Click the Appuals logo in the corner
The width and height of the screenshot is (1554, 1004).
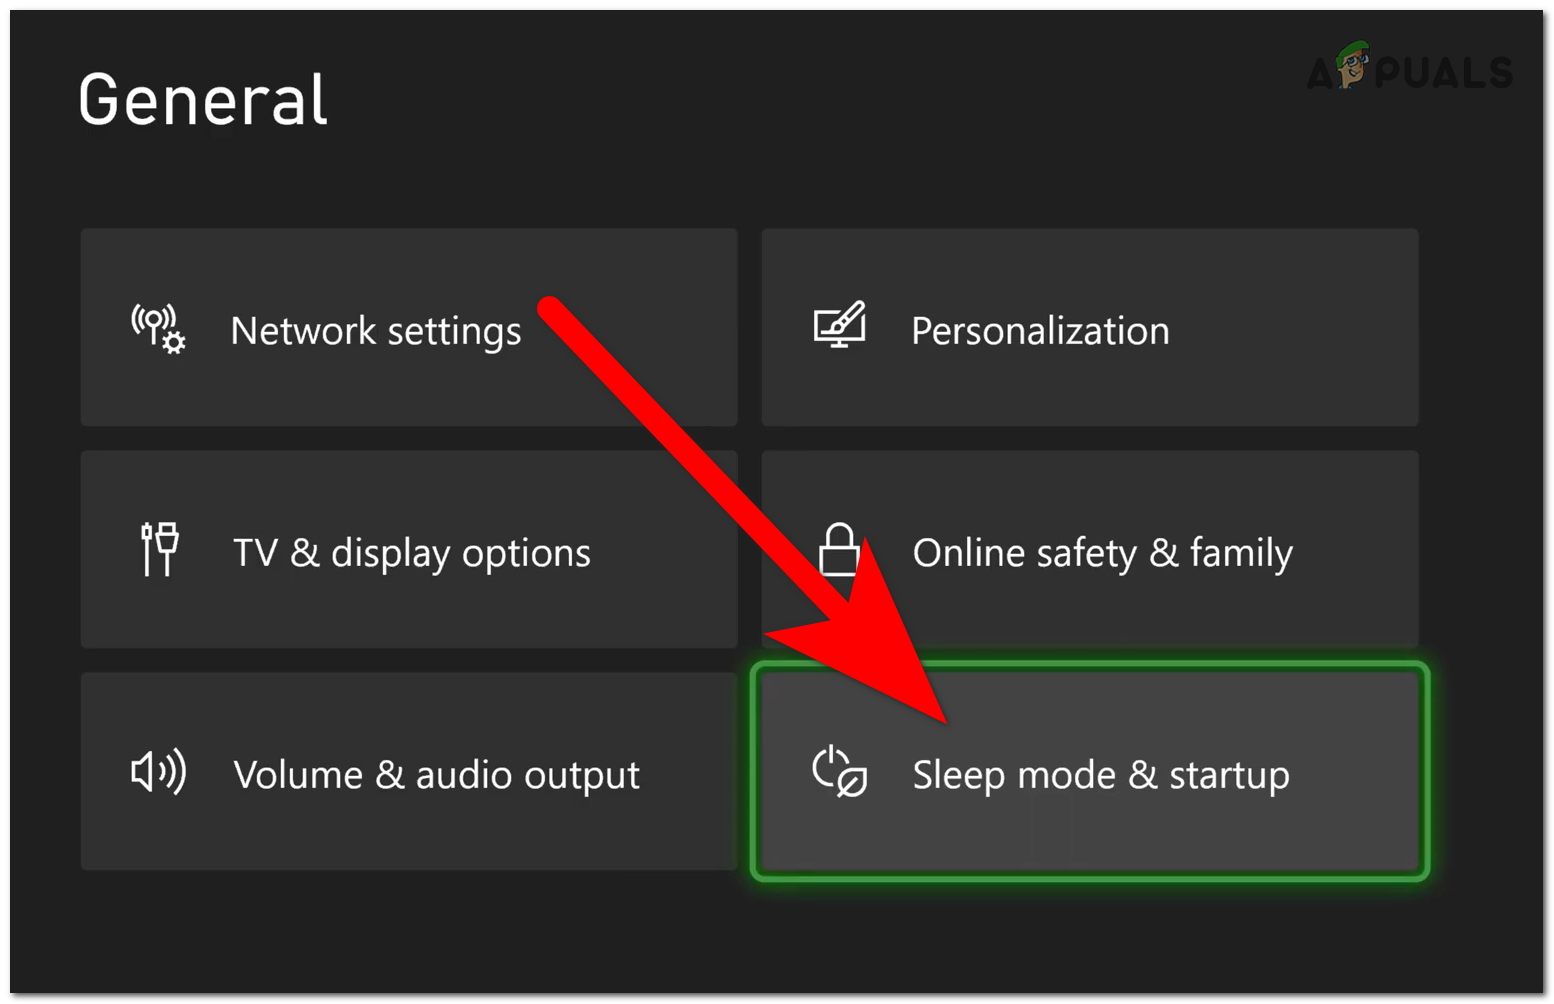tap(1410, 70)
